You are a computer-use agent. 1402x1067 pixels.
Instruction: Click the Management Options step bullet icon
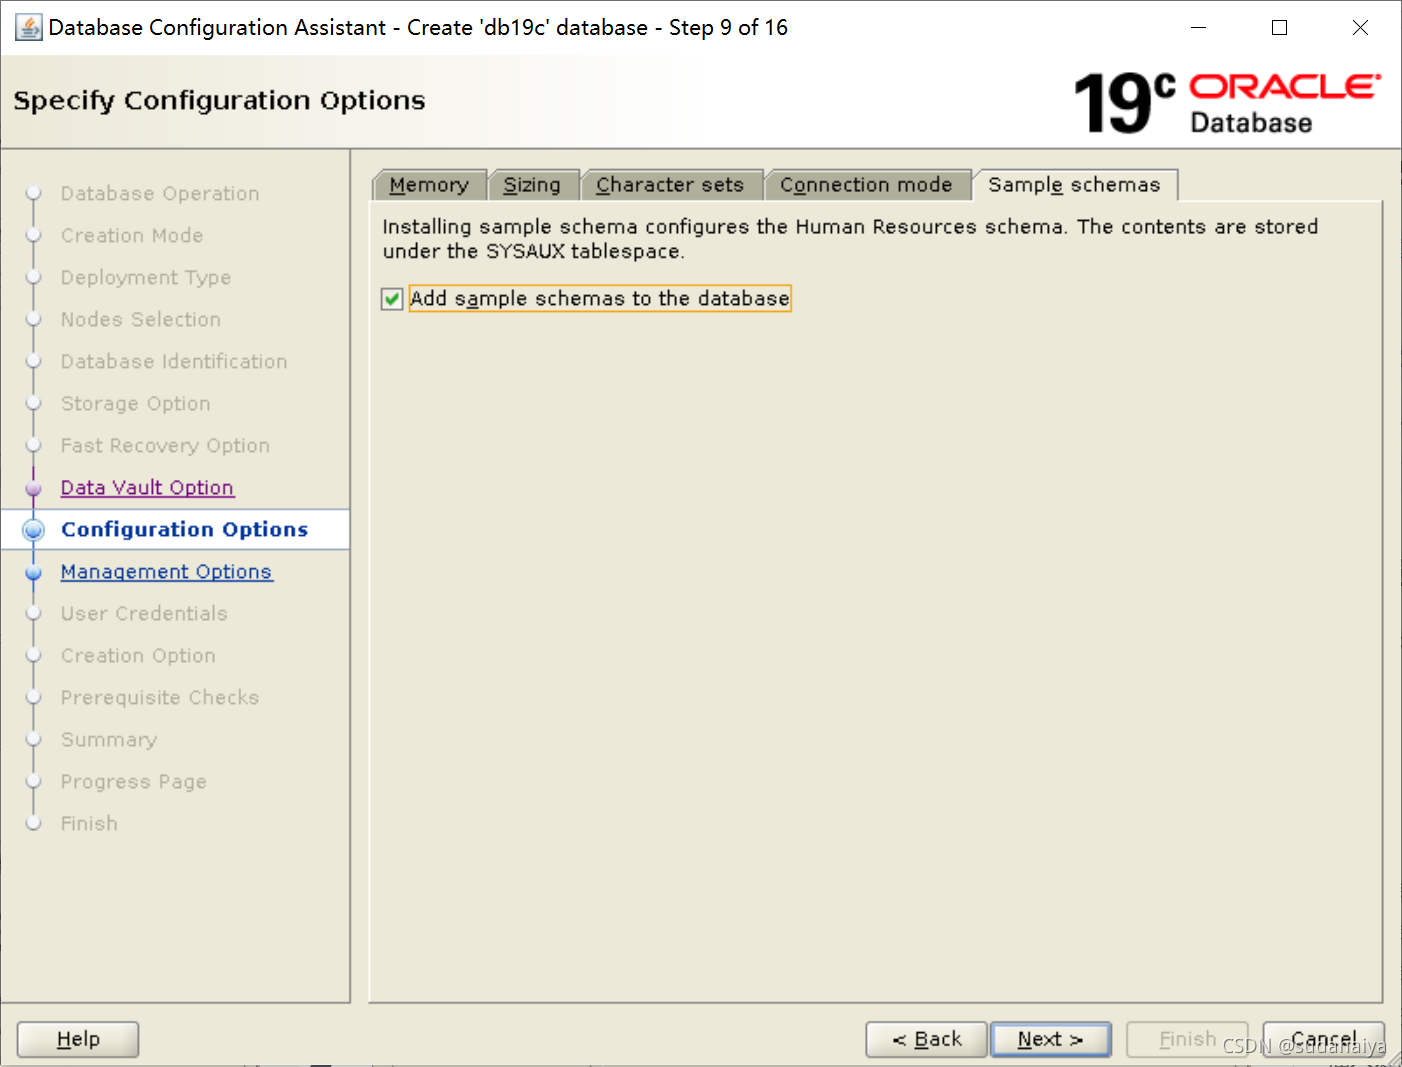point(34,572)
